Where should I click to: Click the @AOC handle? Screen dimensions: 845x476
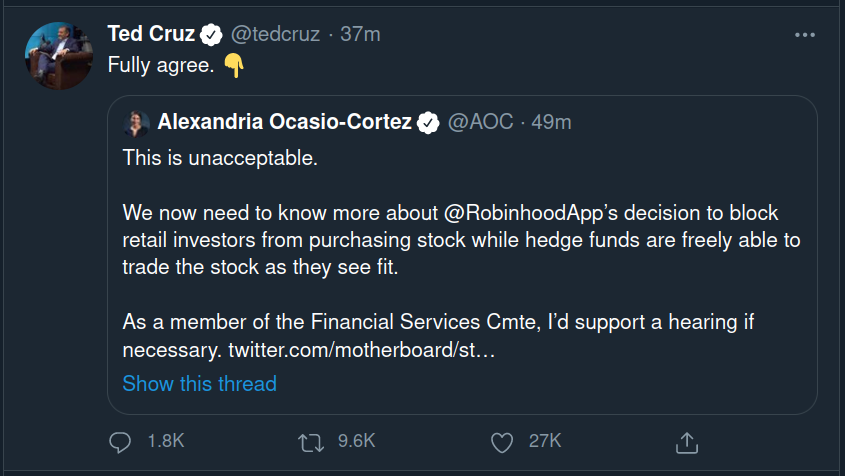click(480, 123)
